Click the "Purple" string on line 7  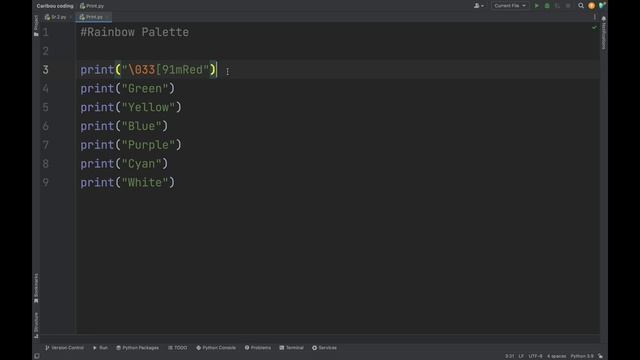(x=148, y=145)
